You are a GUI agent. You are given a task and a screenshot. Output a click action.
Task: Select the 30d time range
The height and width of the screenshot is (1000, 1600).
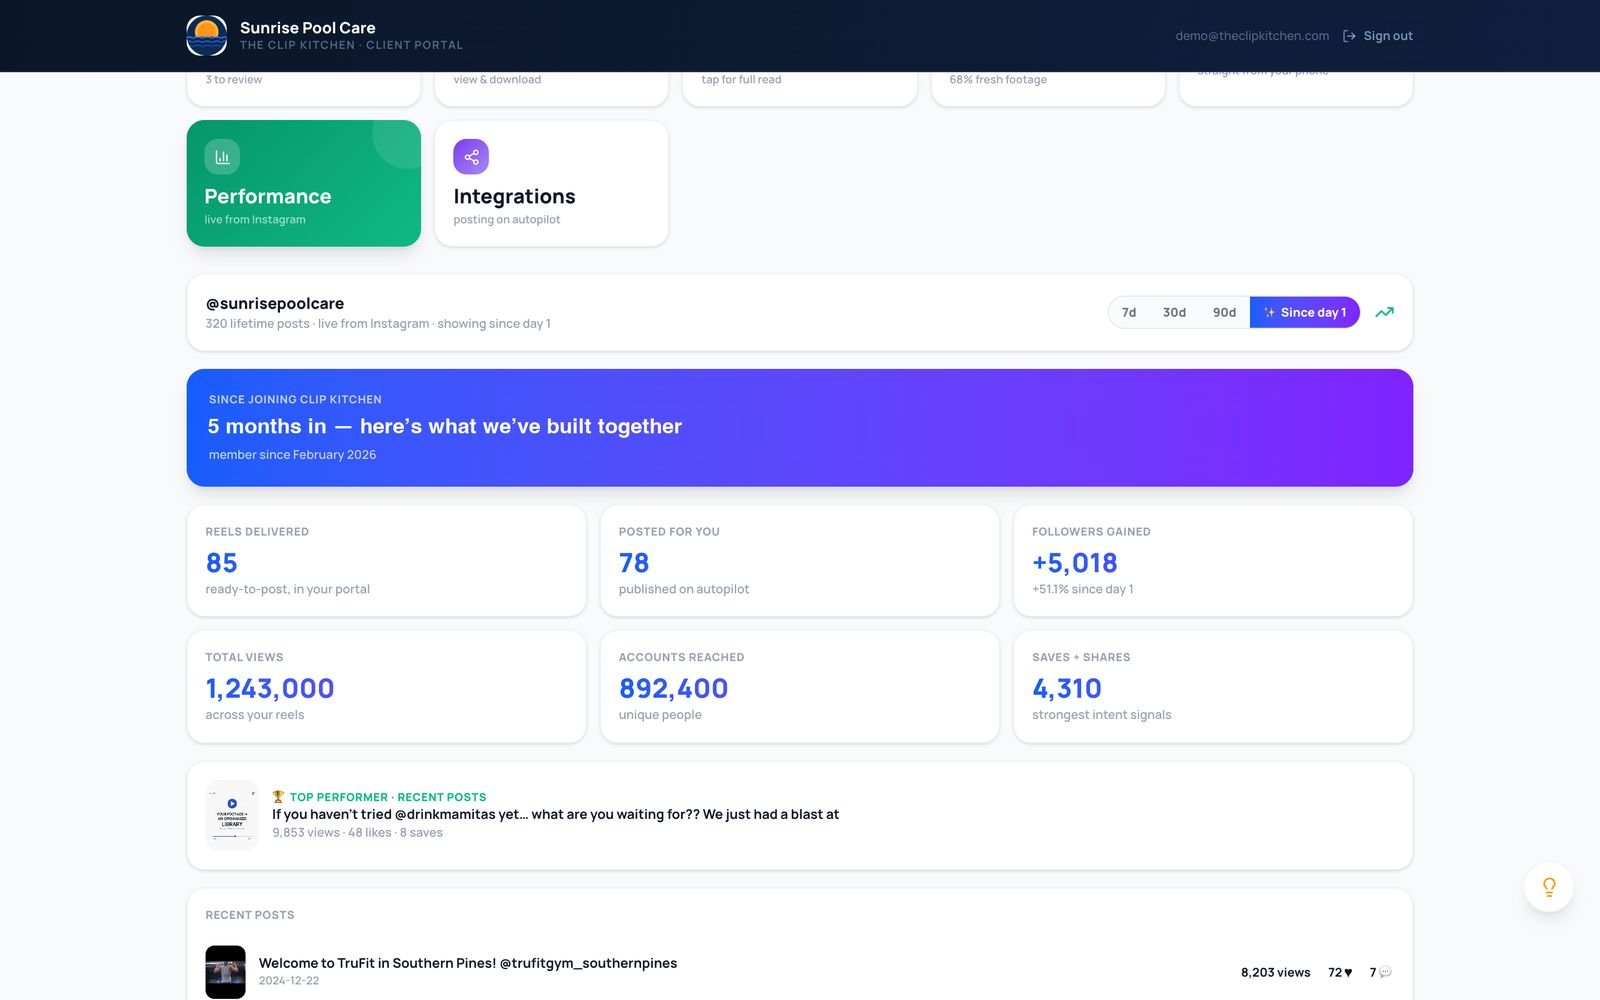[1174, 313]
